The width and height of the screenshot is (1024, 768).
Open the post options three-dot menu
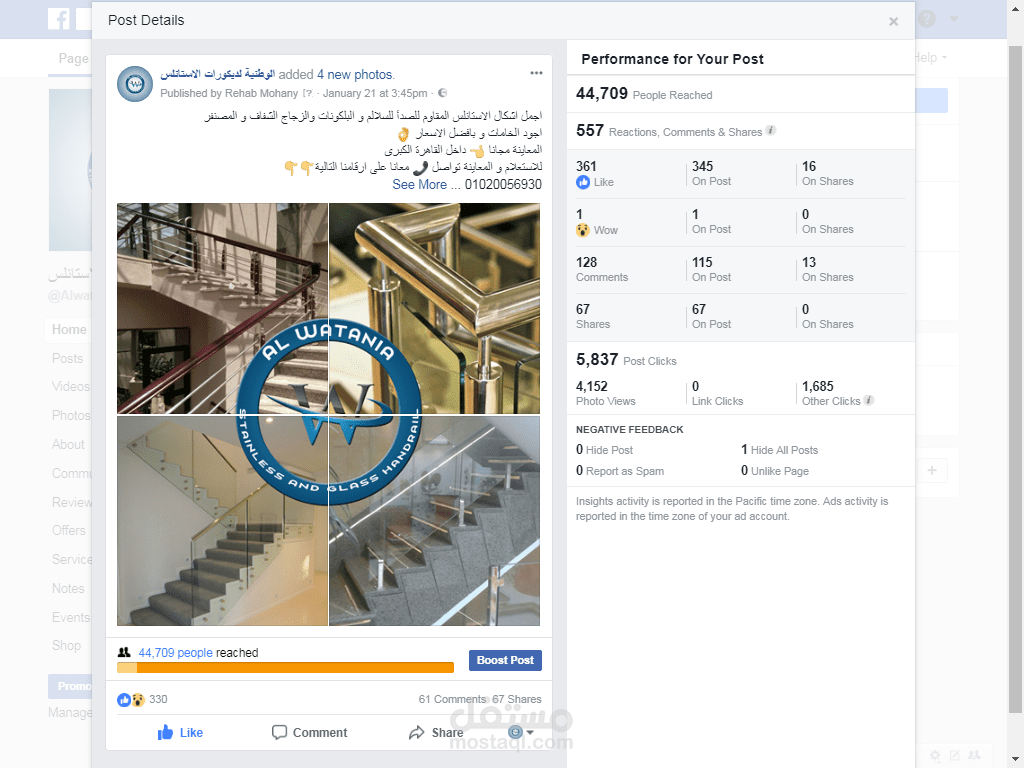(x=536, y=73)
